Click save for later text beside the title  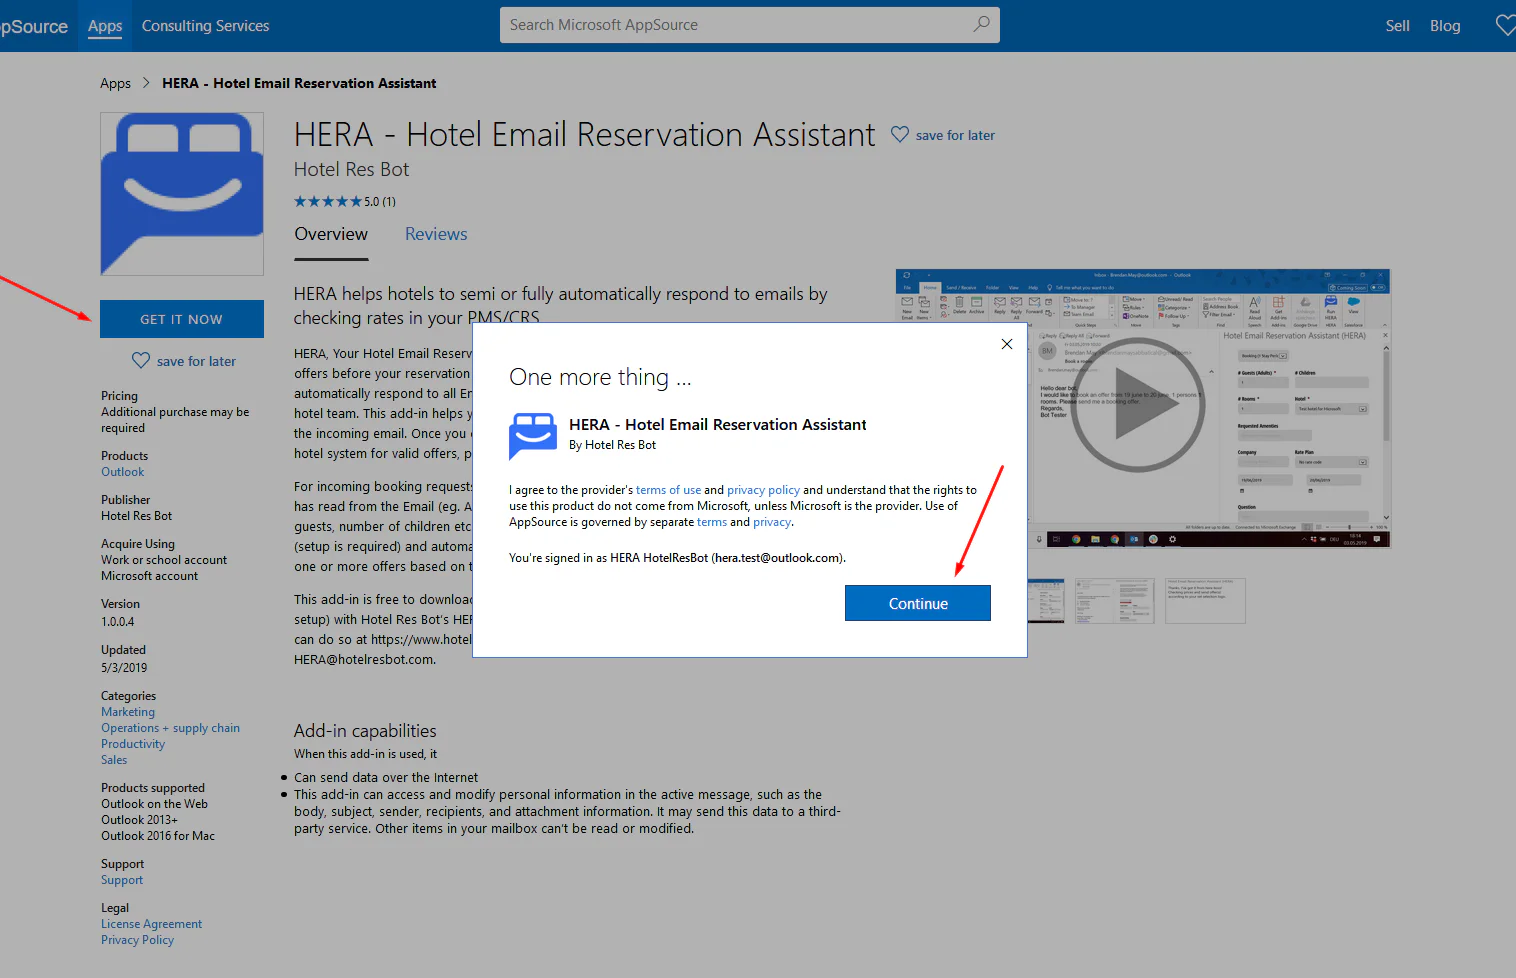pyautogui.click(x=955, y=135)
